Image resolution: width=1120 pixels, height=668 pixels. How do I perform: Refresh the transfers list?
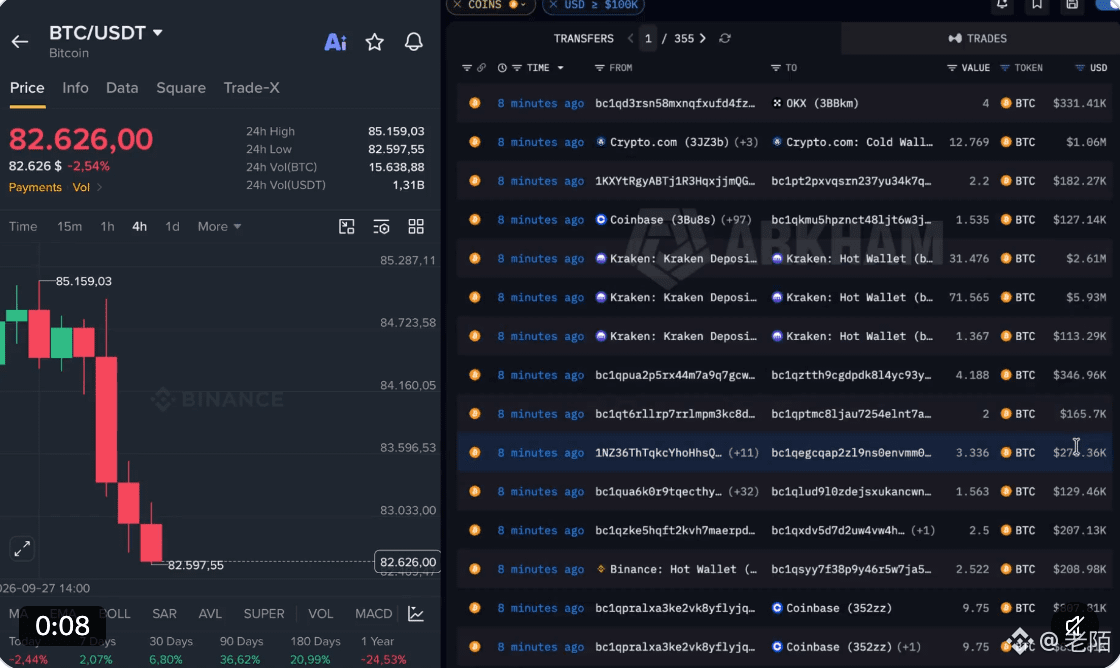click(x=725, y=39)
